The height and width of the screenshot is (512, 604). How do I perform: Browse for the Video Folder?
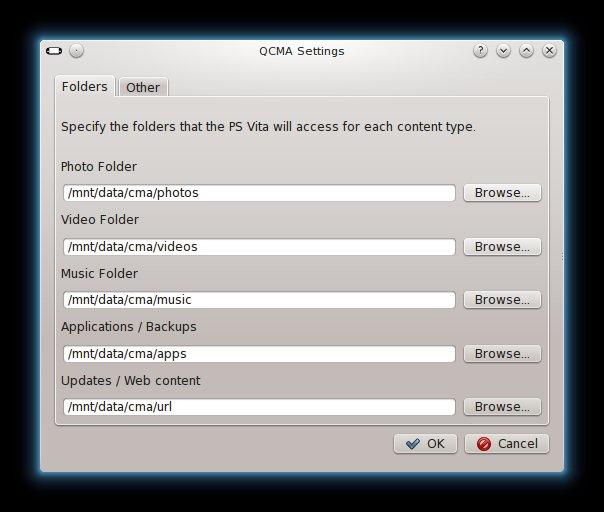502,247
